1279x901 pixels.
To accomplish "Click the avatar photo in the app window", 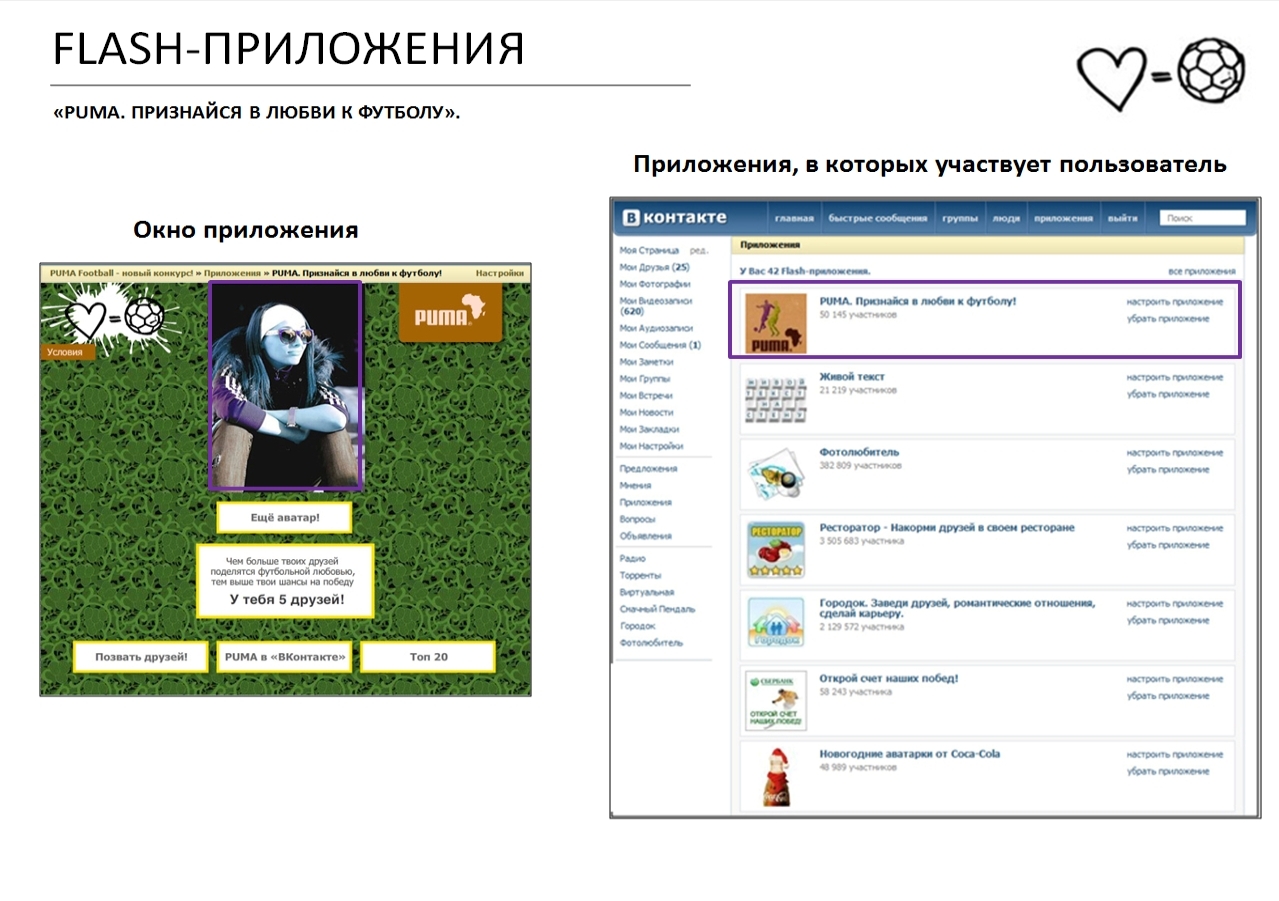I will [x=285, y=385].
